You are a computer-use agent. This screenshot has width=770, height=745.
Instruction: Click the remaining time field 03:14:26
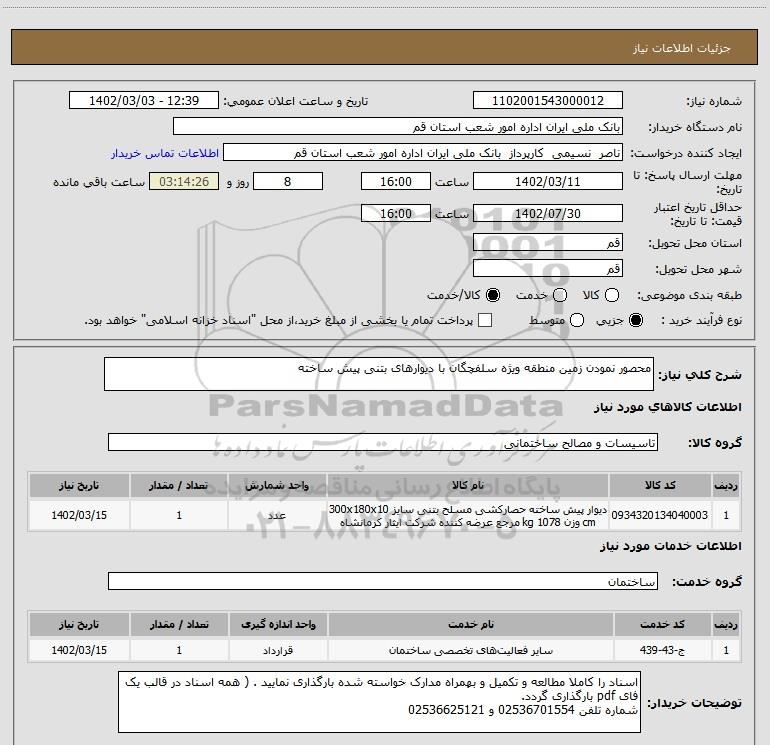[x=184, y=182]
